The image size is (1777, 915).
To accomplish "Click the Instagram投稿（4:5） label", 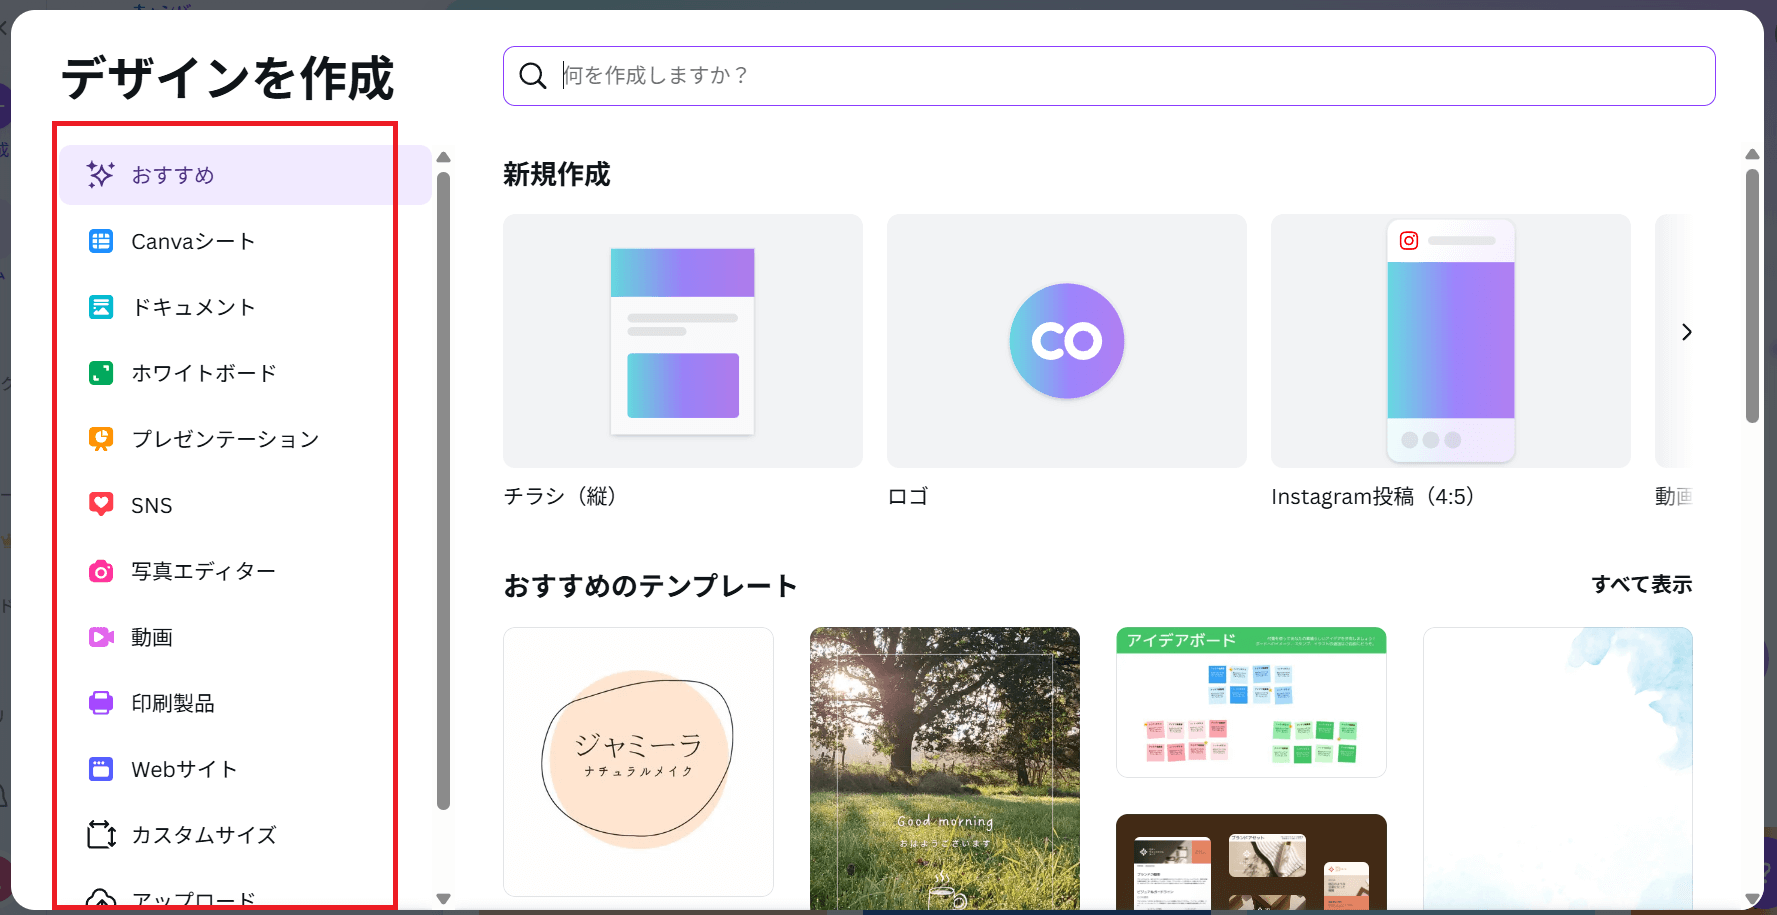I will 1373,496.
